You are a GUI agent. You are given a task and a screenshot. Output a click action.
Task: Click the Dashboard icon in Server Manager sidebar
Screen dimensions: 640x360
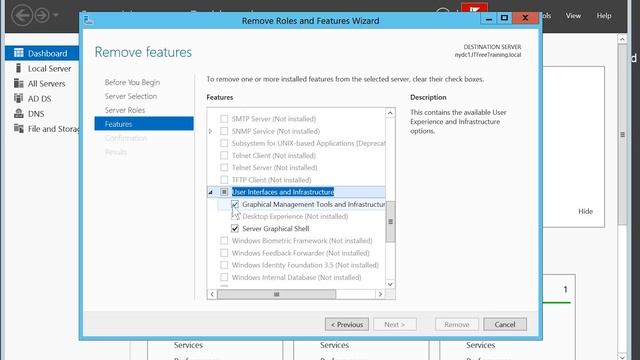click(x=19, y=53)
